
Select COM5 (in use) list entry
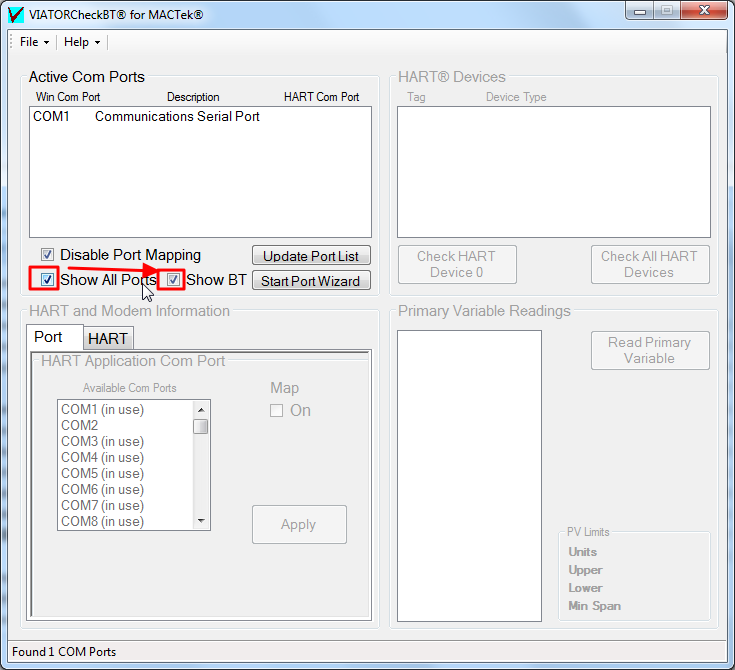click(x=125, y=473)
